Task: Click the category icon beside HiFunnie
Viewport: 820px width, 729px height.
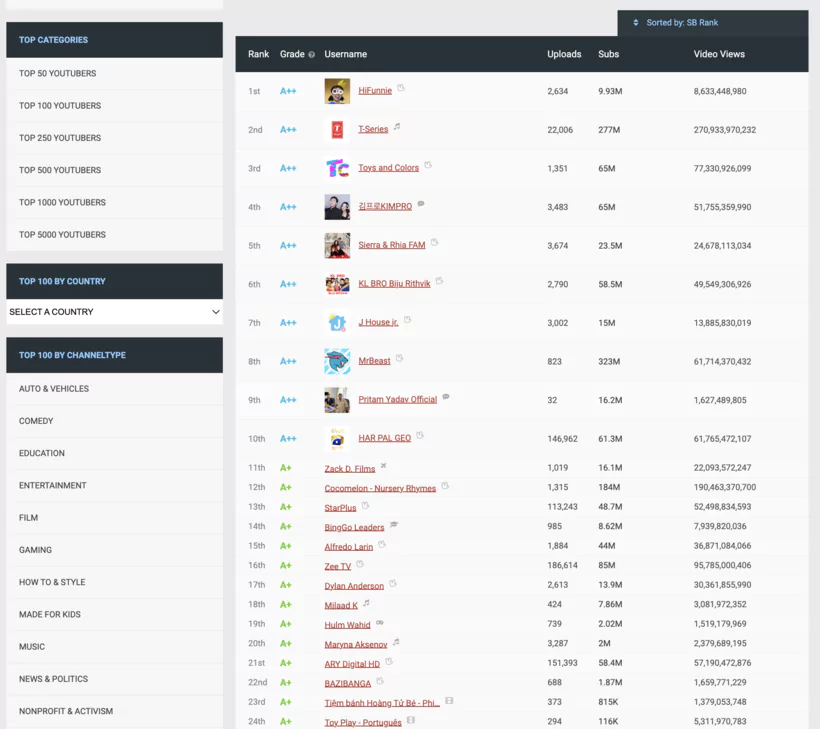Action: [401, 88]
